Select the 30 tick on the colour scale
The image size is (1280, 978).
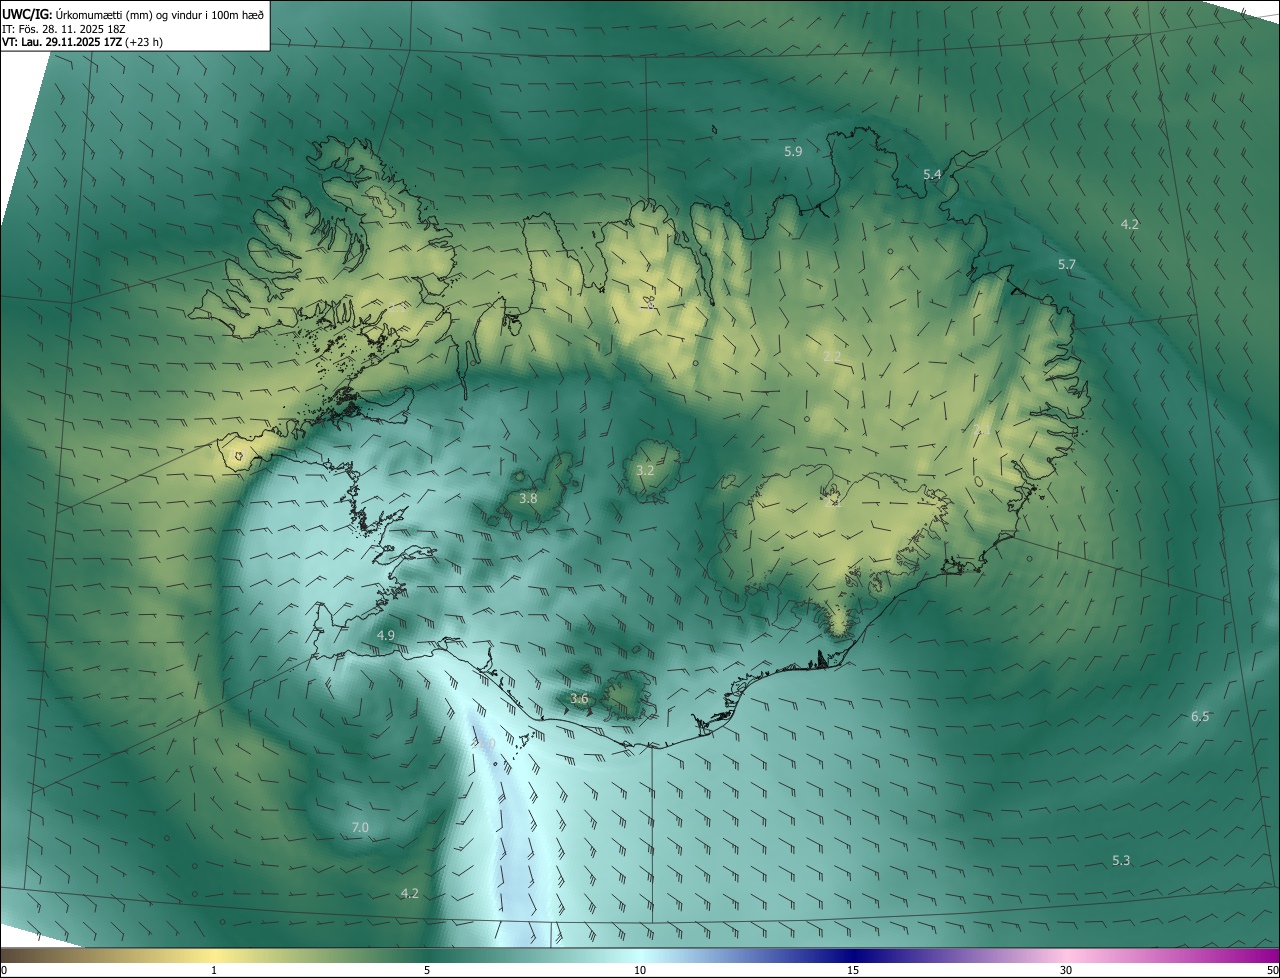[1066, 970]
